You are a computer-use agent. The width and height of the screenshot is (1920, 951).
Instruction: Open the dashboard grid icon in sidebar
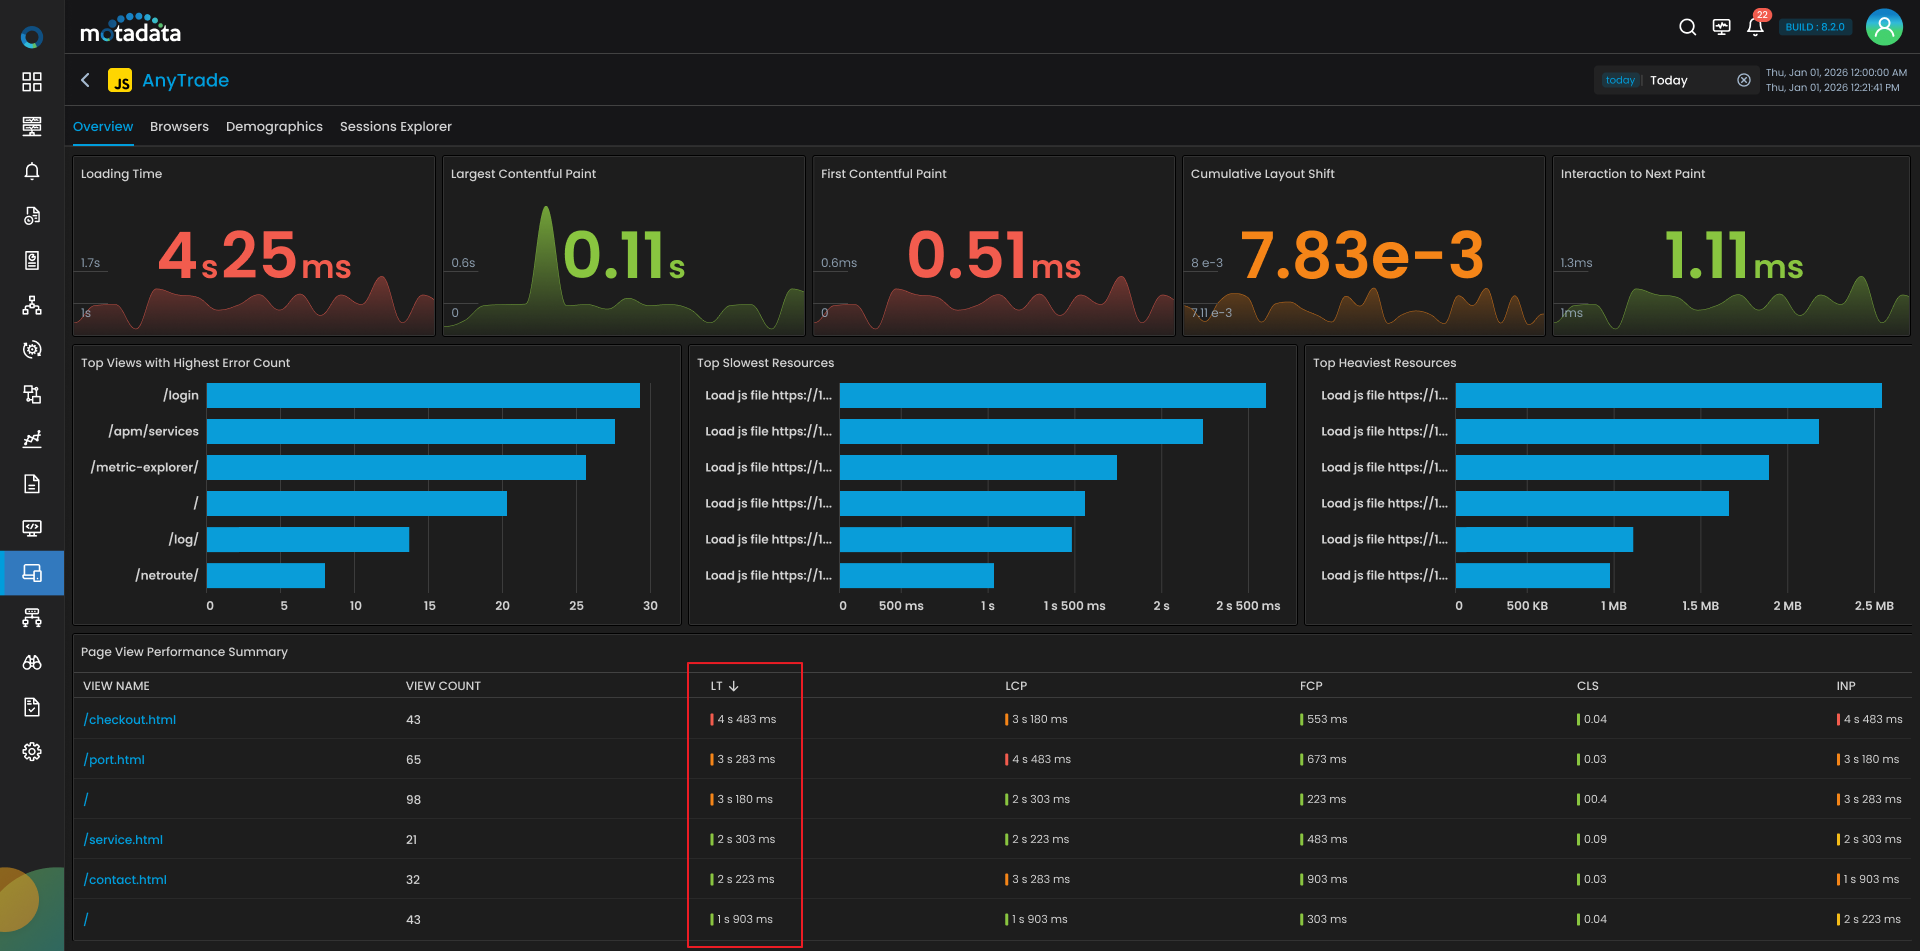(32, 82)
